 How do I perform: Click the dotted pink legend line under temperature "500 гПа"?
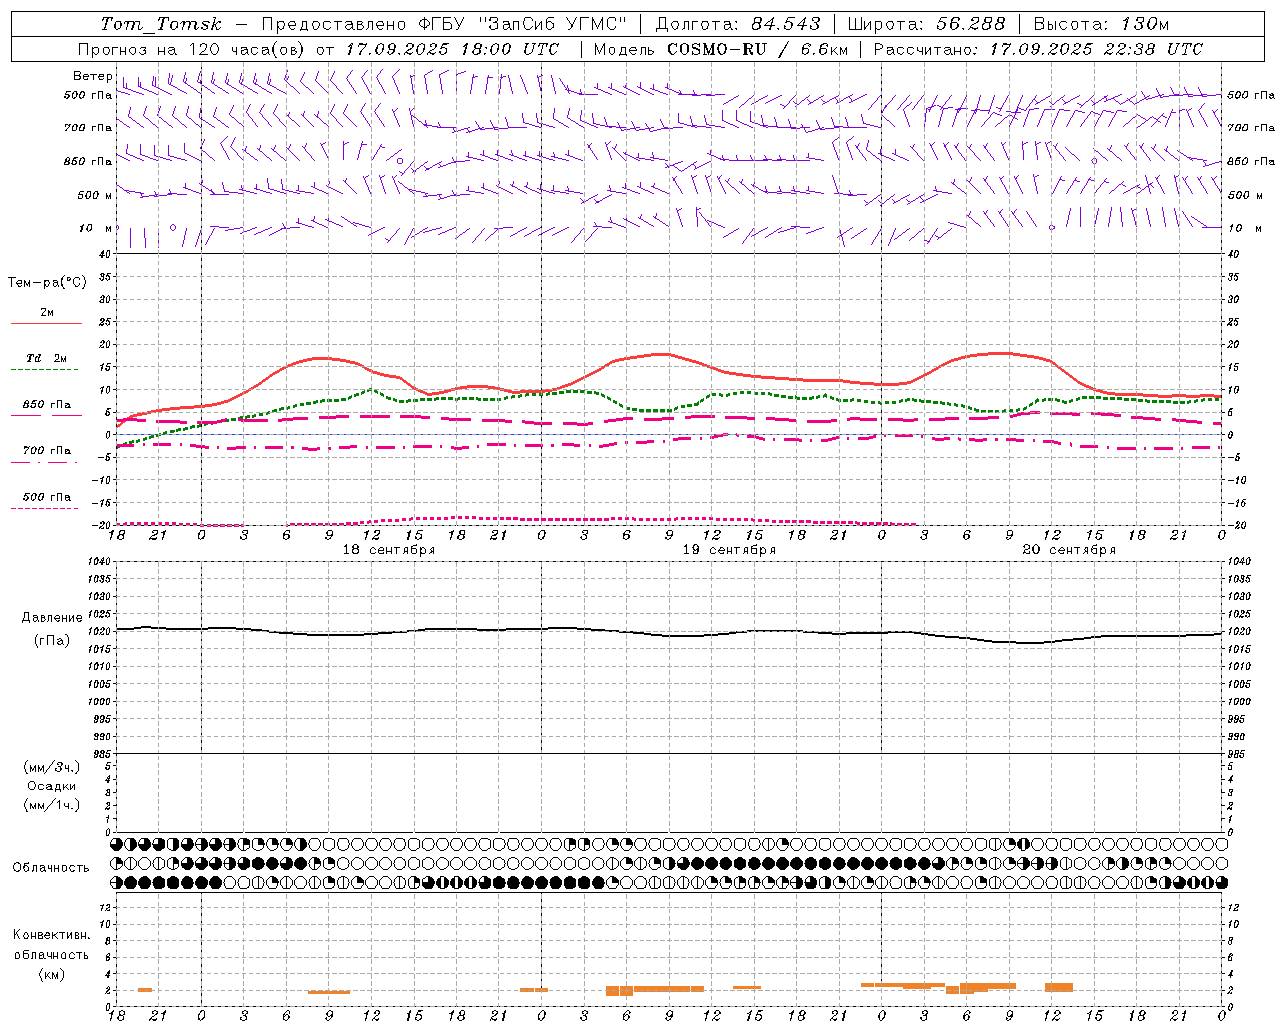click(x=44, y=508)
